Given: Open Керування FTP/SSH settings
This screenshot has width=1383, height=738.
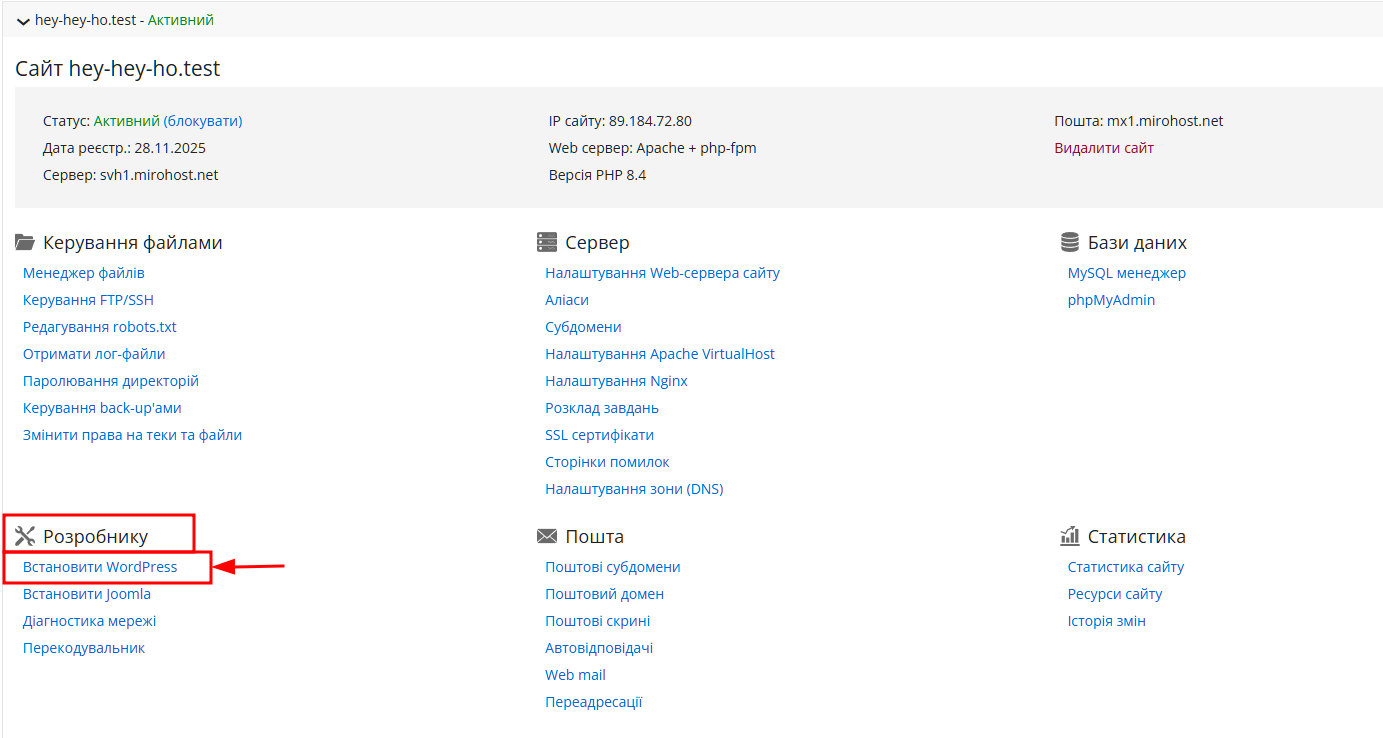Looking at the screenshot, I should click(88, 299).
